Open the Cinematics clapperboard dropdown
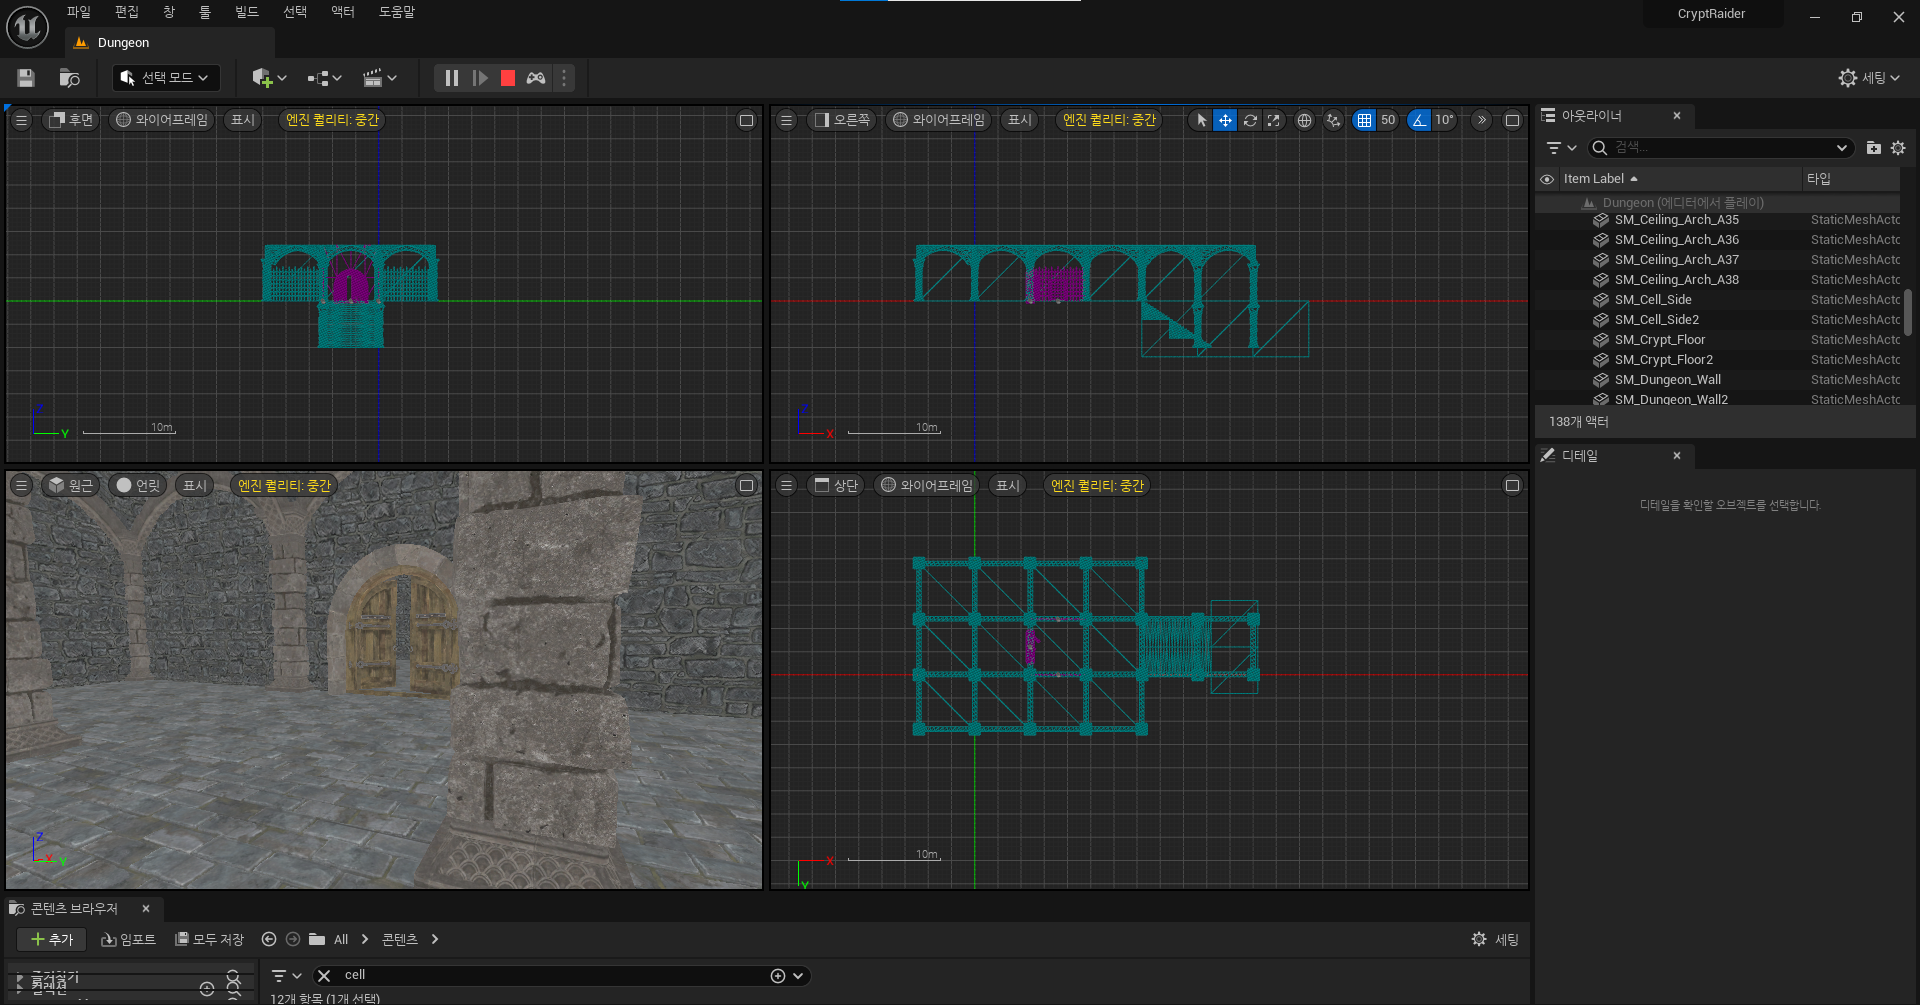Viewport: 1920px width, 1005px height. (379, 78)
